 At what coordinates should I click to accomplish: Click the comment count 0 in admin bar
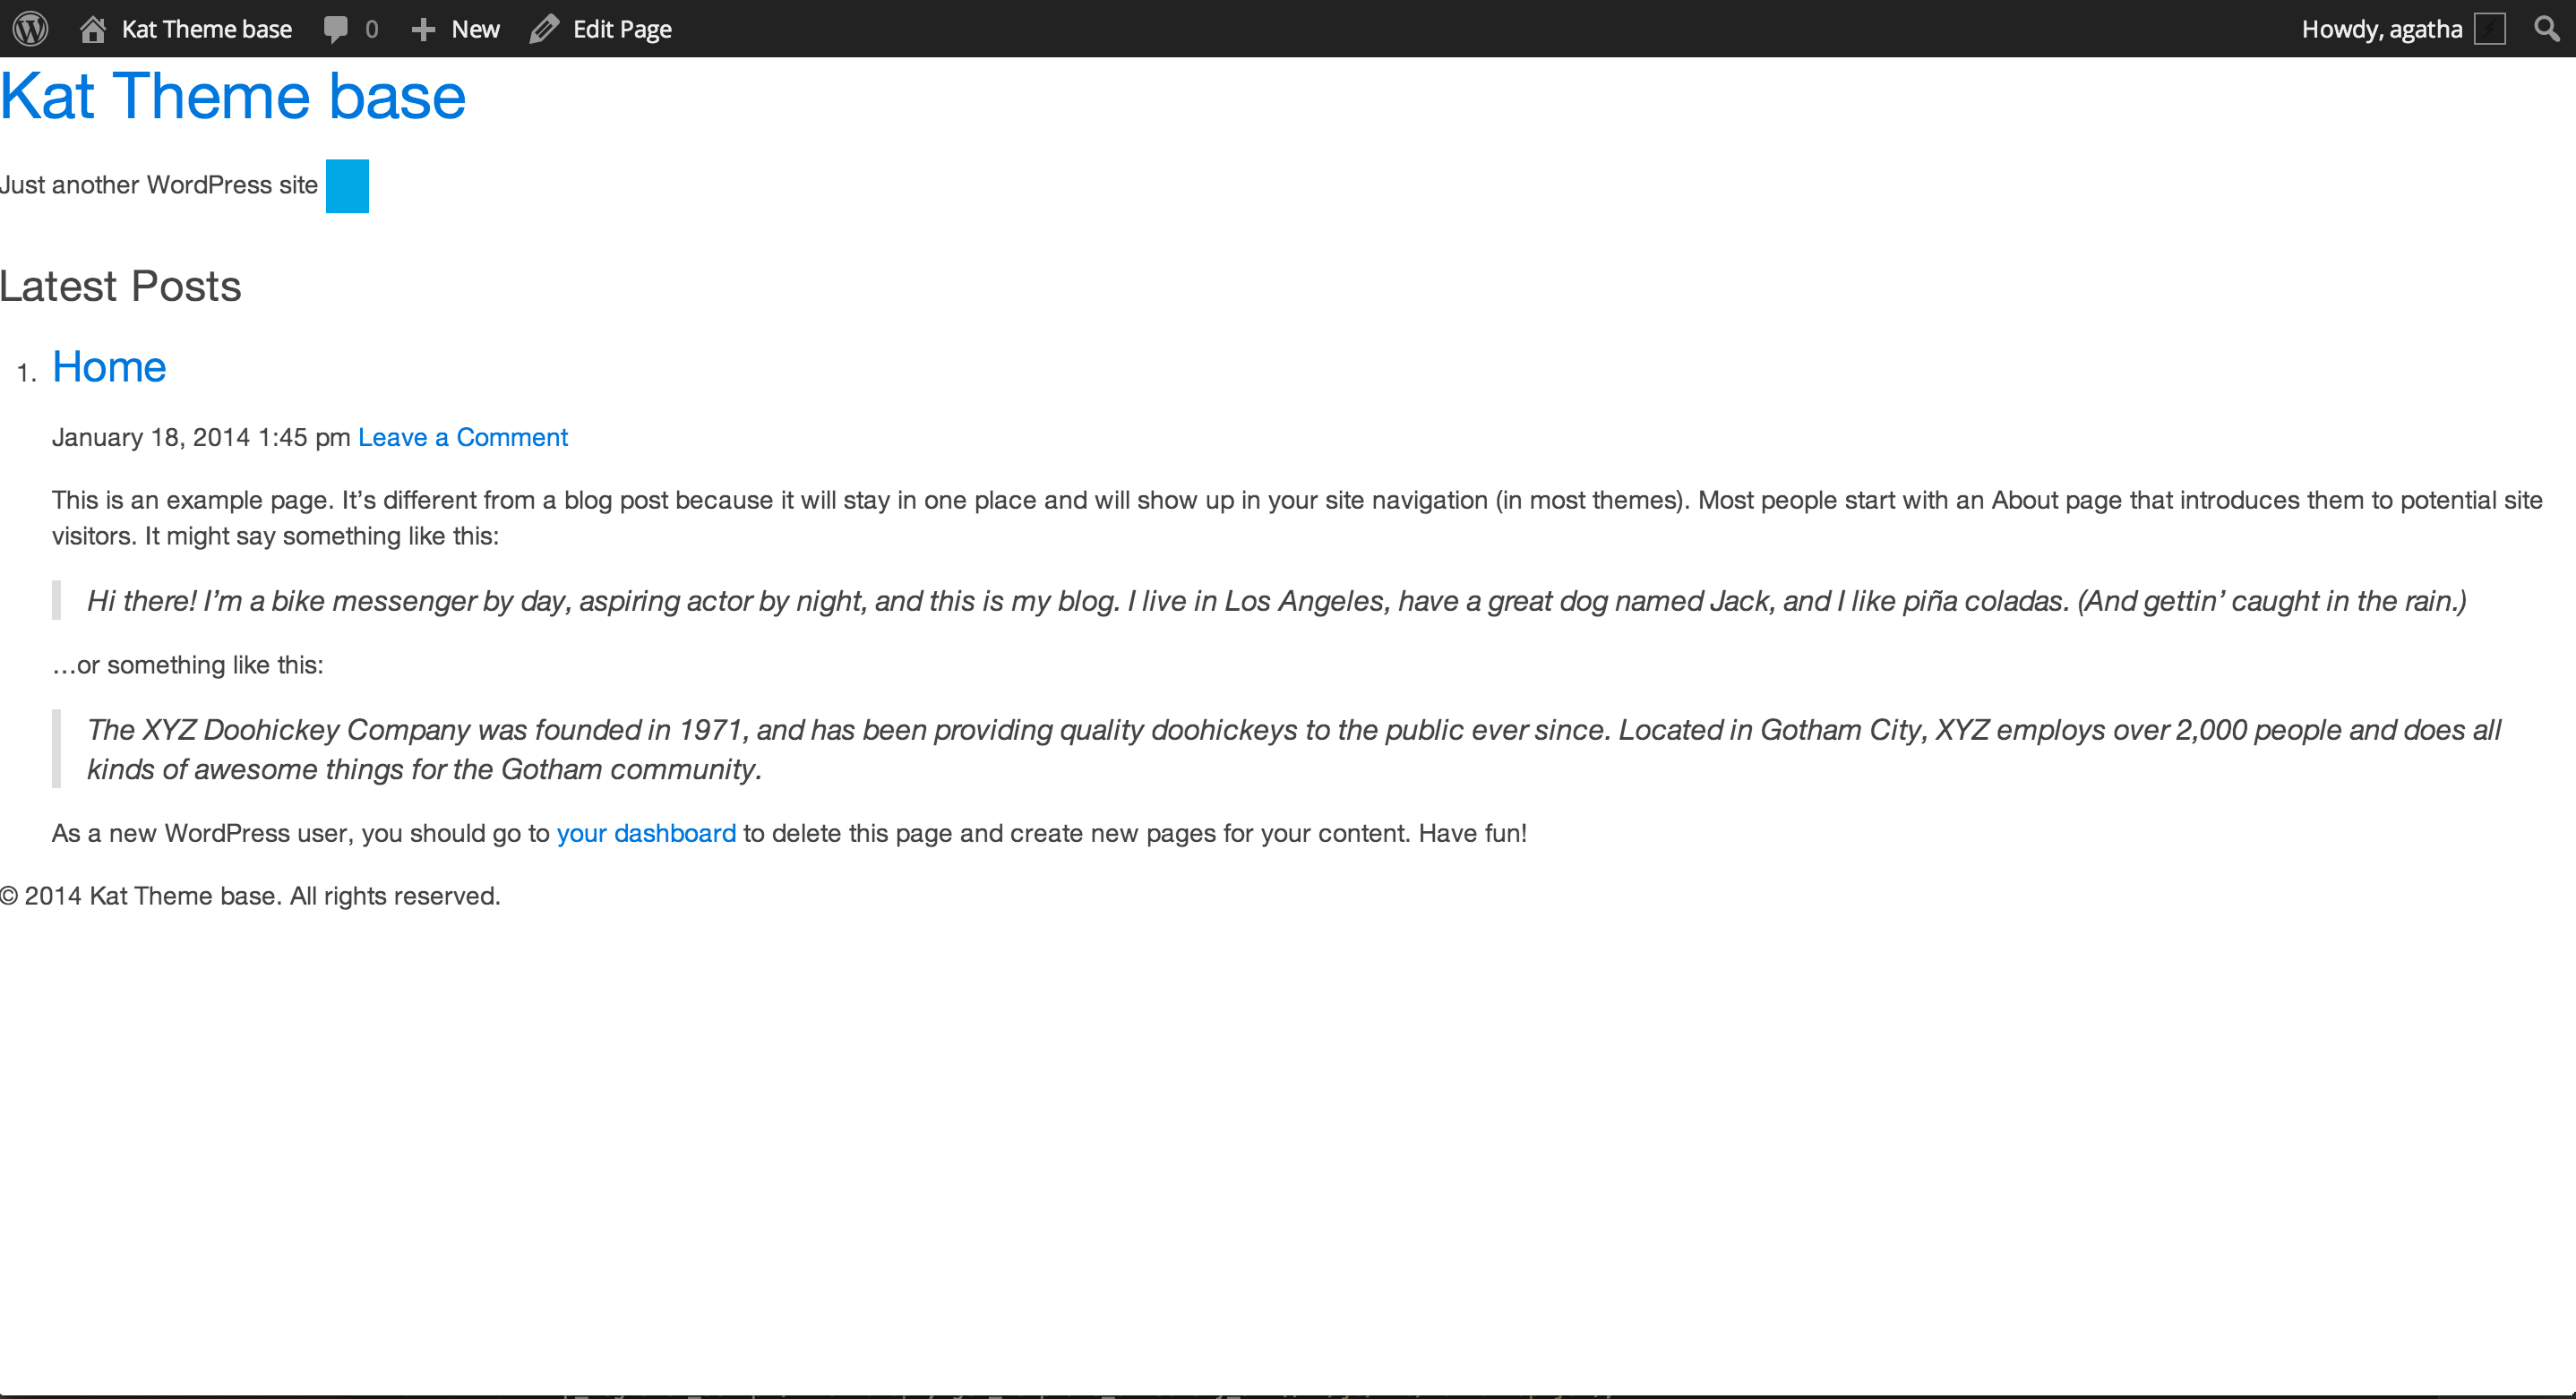(371, 29)
